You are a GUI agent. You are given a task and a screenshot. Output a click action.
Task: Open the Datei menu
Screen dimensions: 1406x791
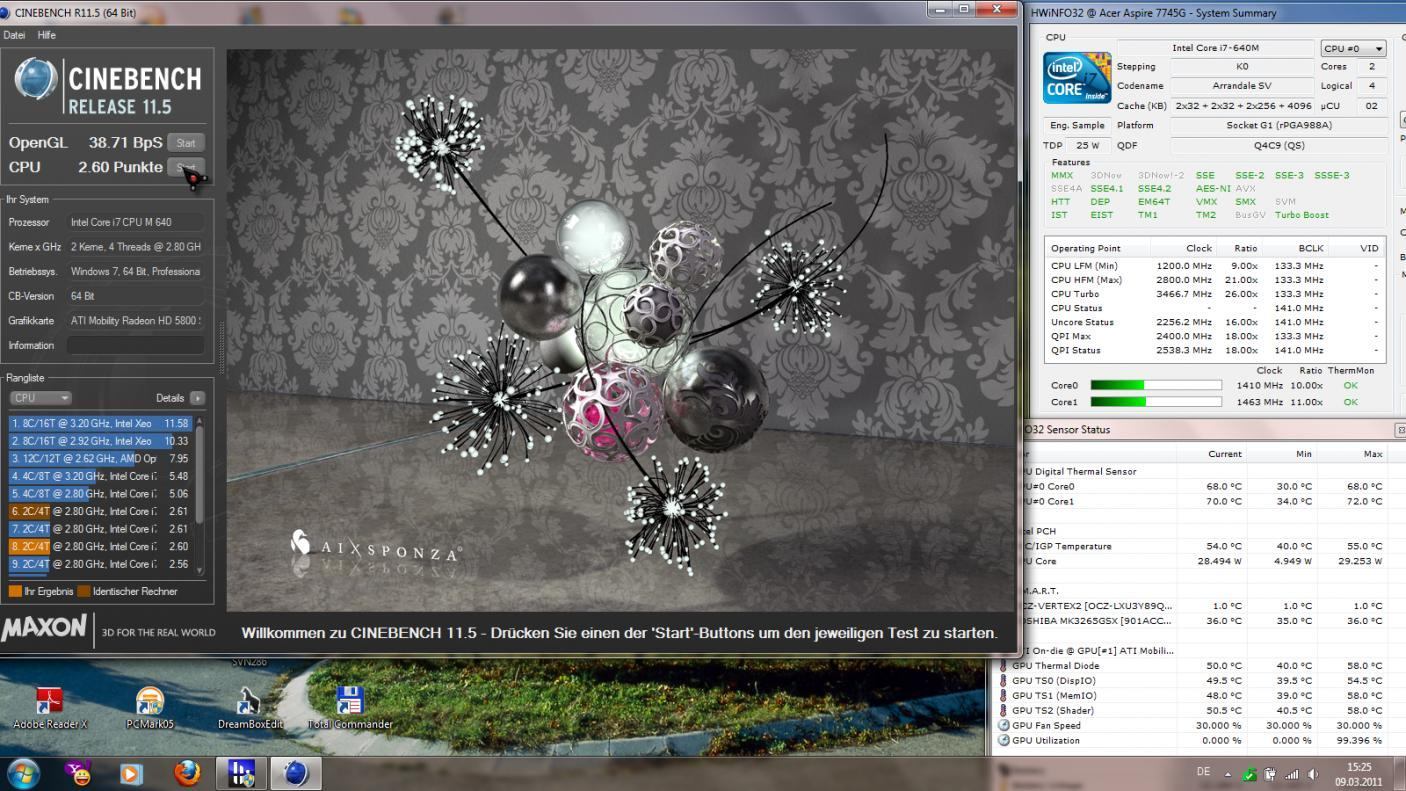tap(15, 35)
